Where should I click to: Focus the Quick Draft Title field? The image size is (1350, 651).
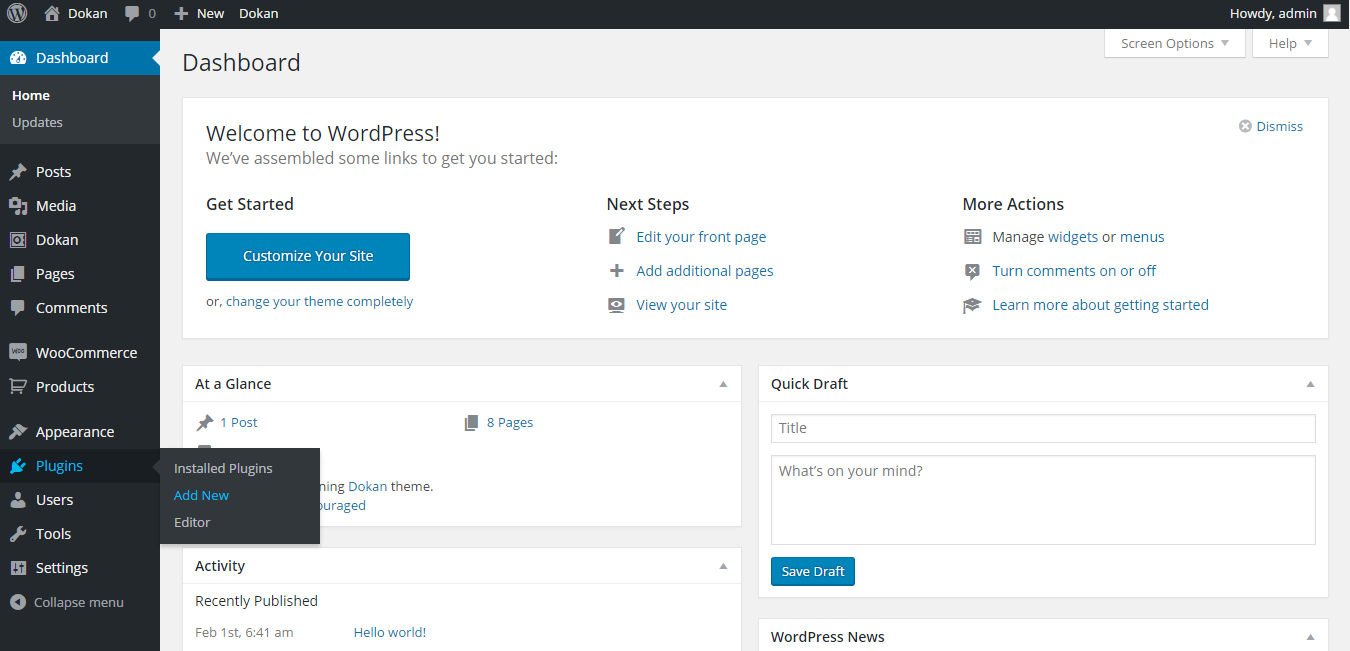[1043, 428]
